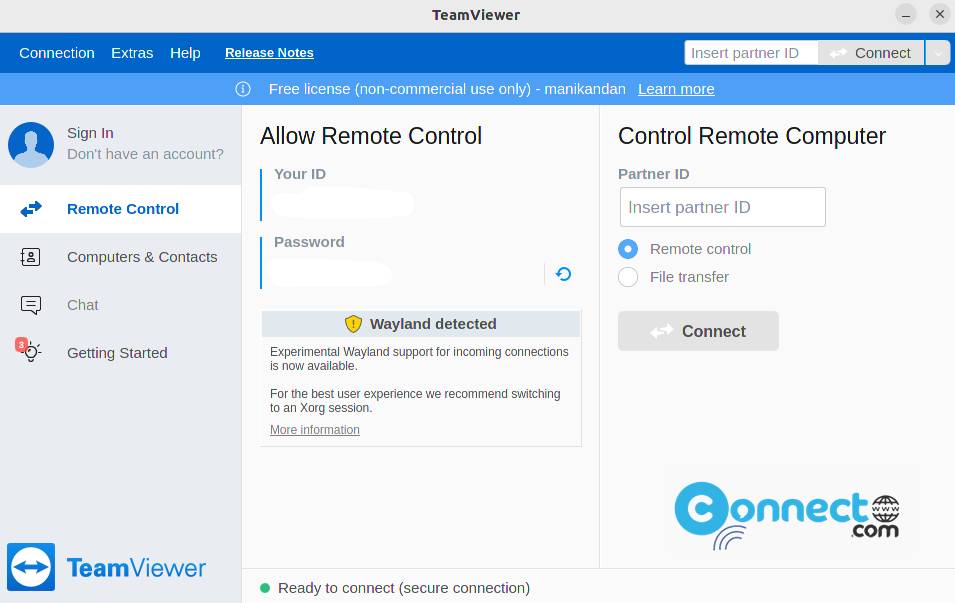Open the Extras menu
Image resolution: width=955 pixels, height=603 pixels.
132,53
